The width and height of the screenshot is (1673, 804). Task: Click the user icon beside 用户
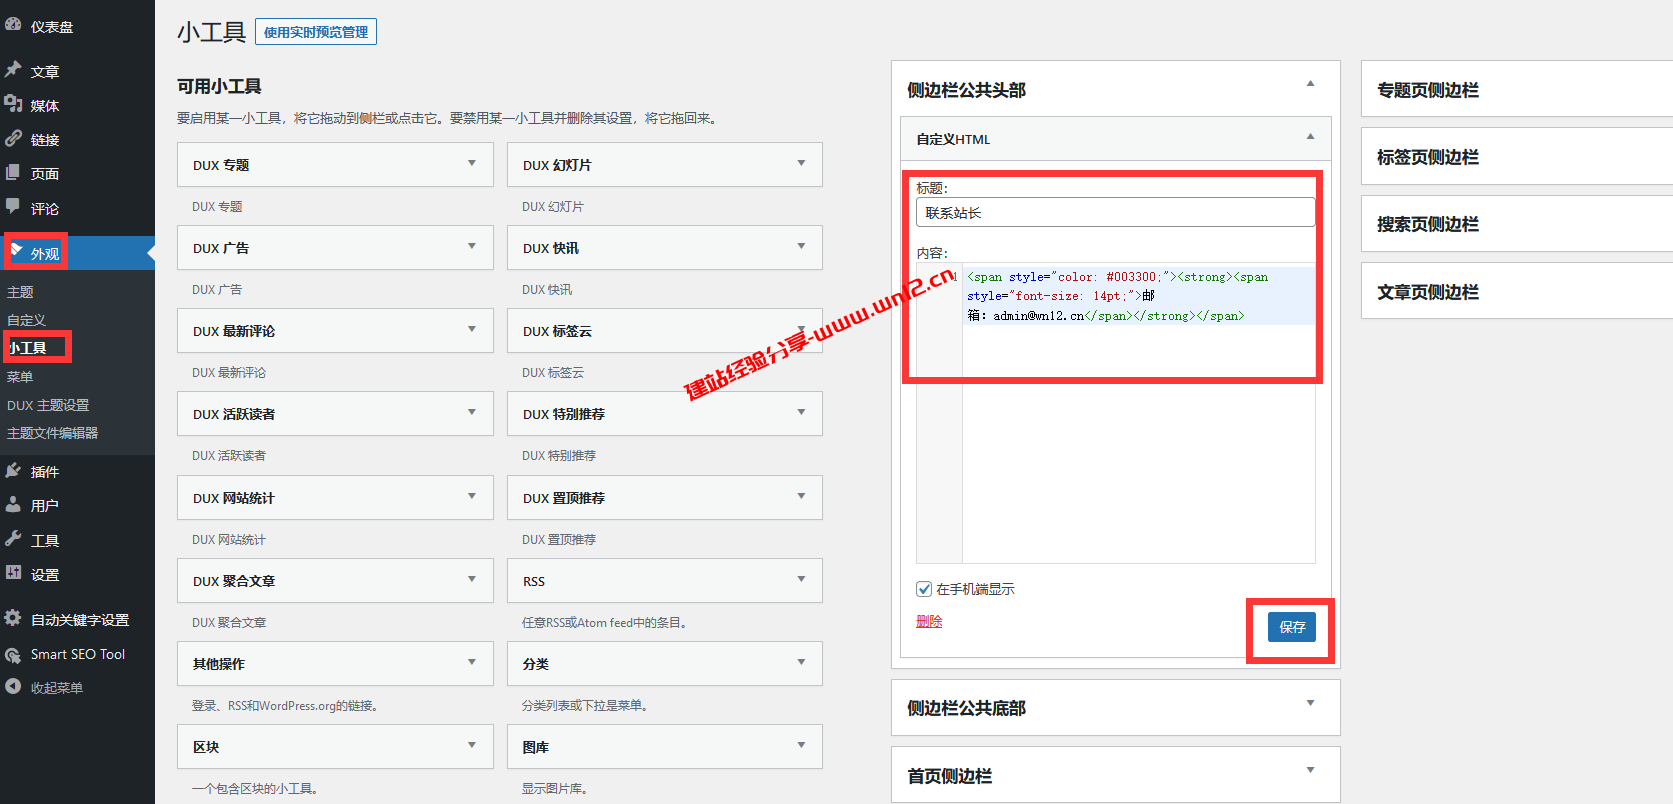coord(13,504)
